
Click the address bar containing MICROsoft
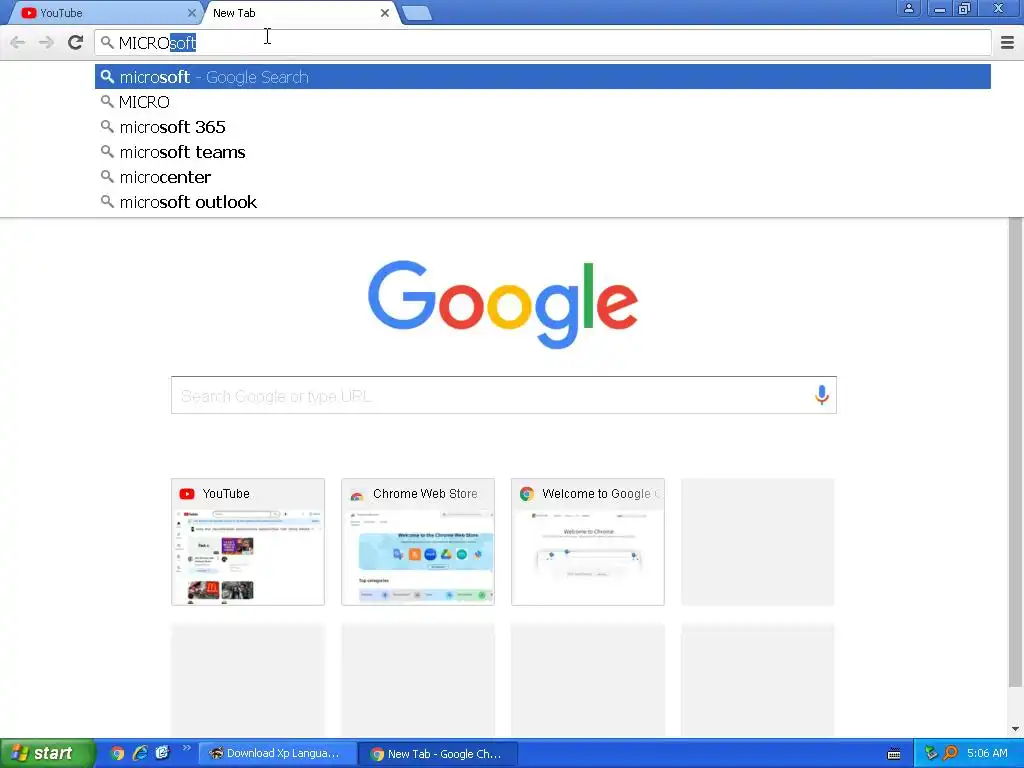click(543, 43)
